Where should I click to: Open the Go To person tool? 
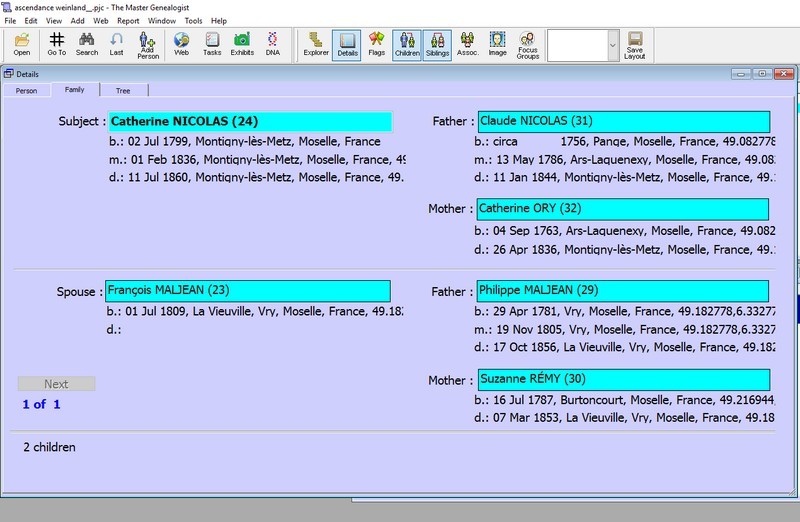[x=57, y=44]
